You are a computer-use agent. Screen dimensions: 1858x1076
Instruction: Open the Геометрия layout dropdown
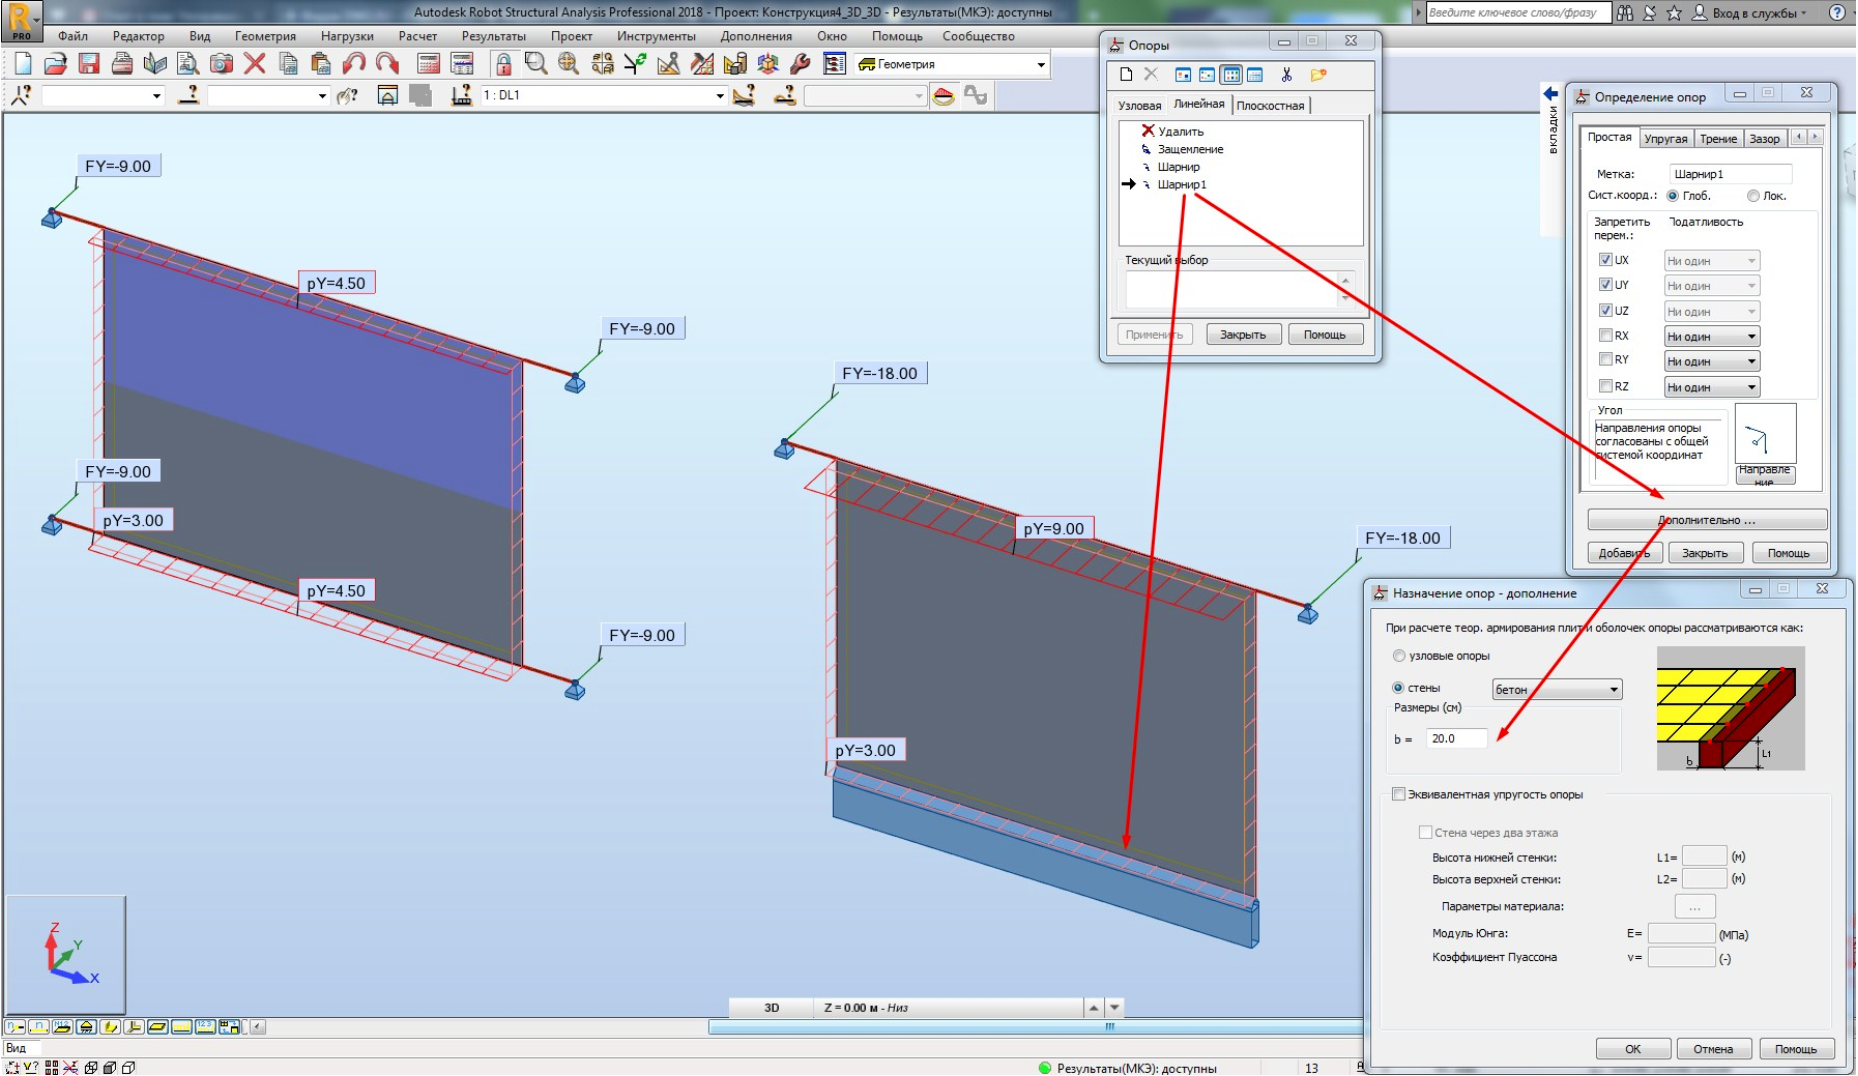coord(1041,65)
